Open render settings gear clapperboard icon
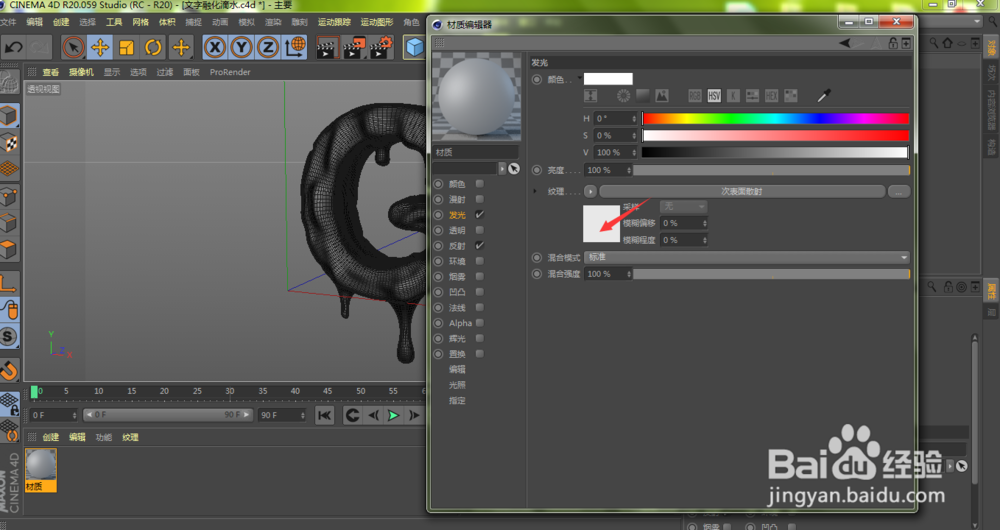Image resolution: width=1000 pixels, height=530 pixels. [381, 48]
